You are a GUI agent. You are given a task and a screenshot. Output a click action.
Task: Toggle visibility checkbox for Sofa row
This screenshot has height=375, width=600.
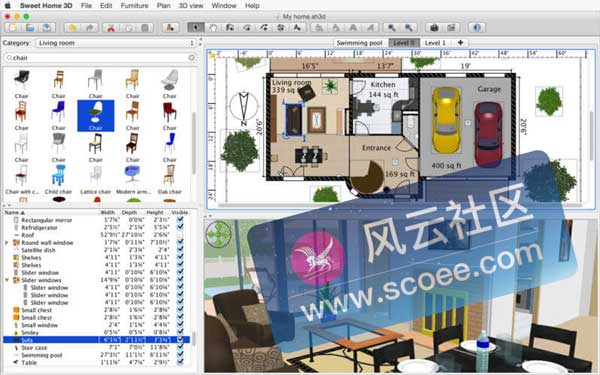tap(180, 340)
